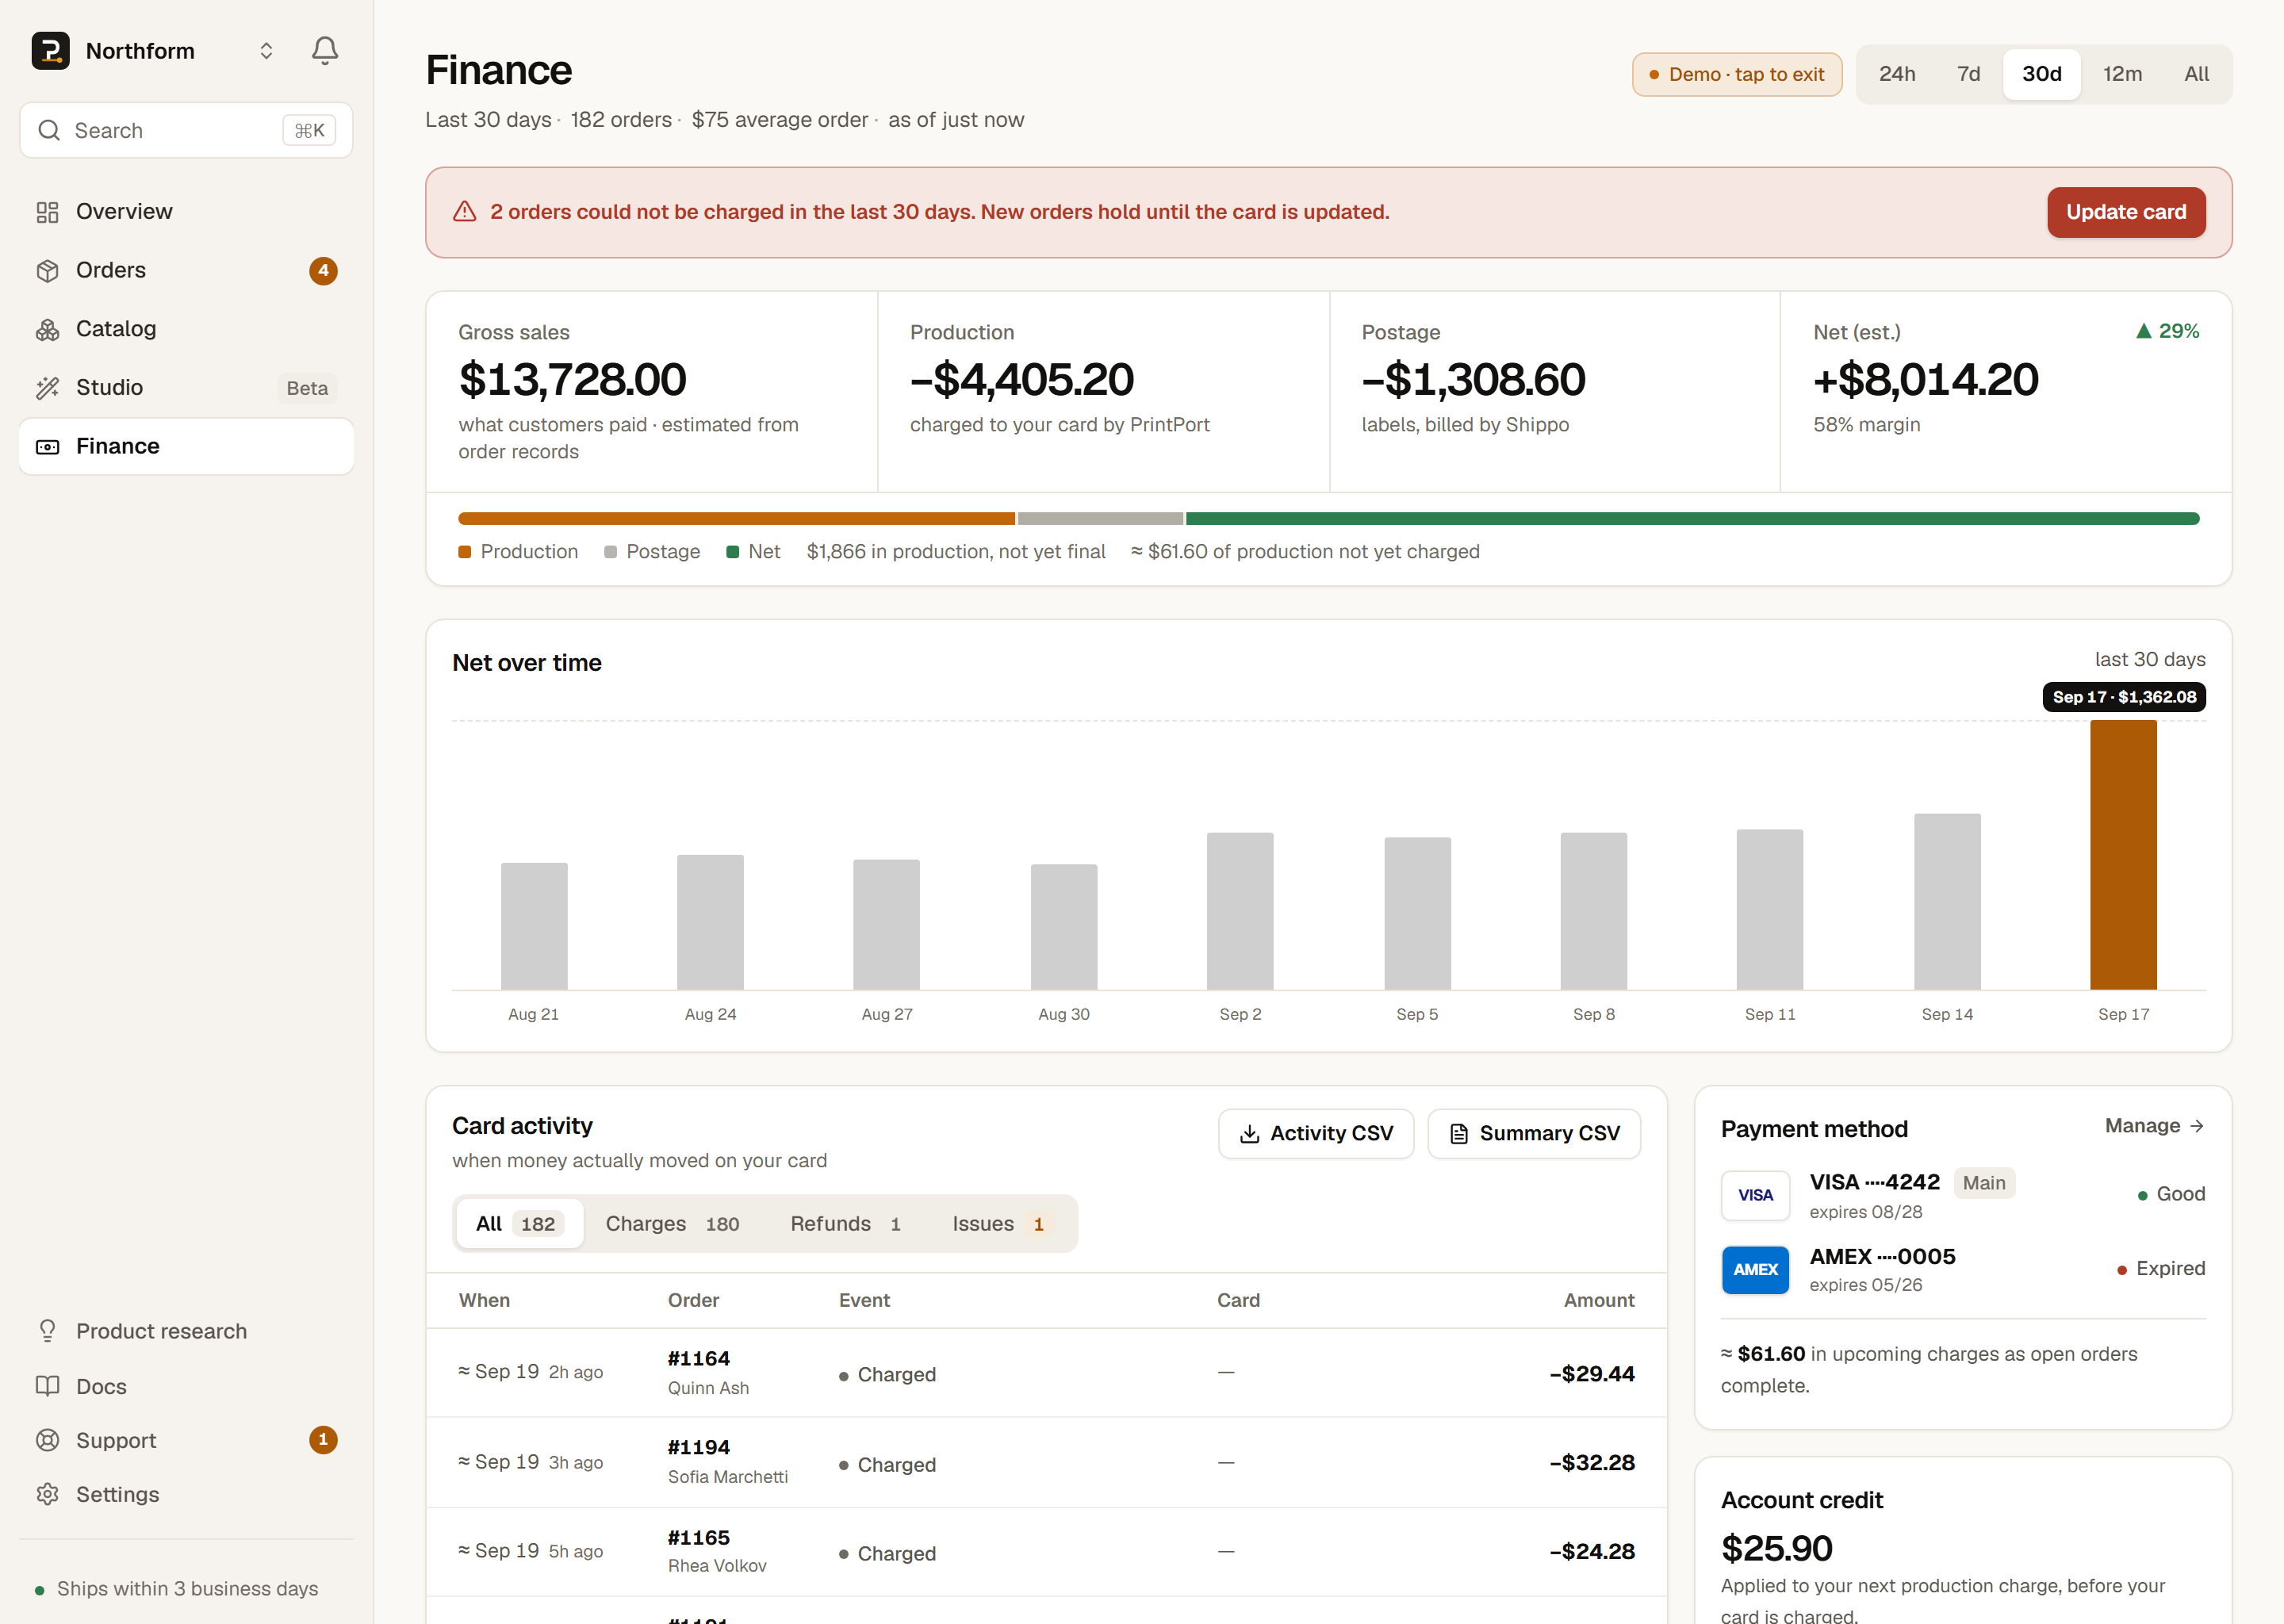Click the Docs book icon

[x=47, y=1386]
